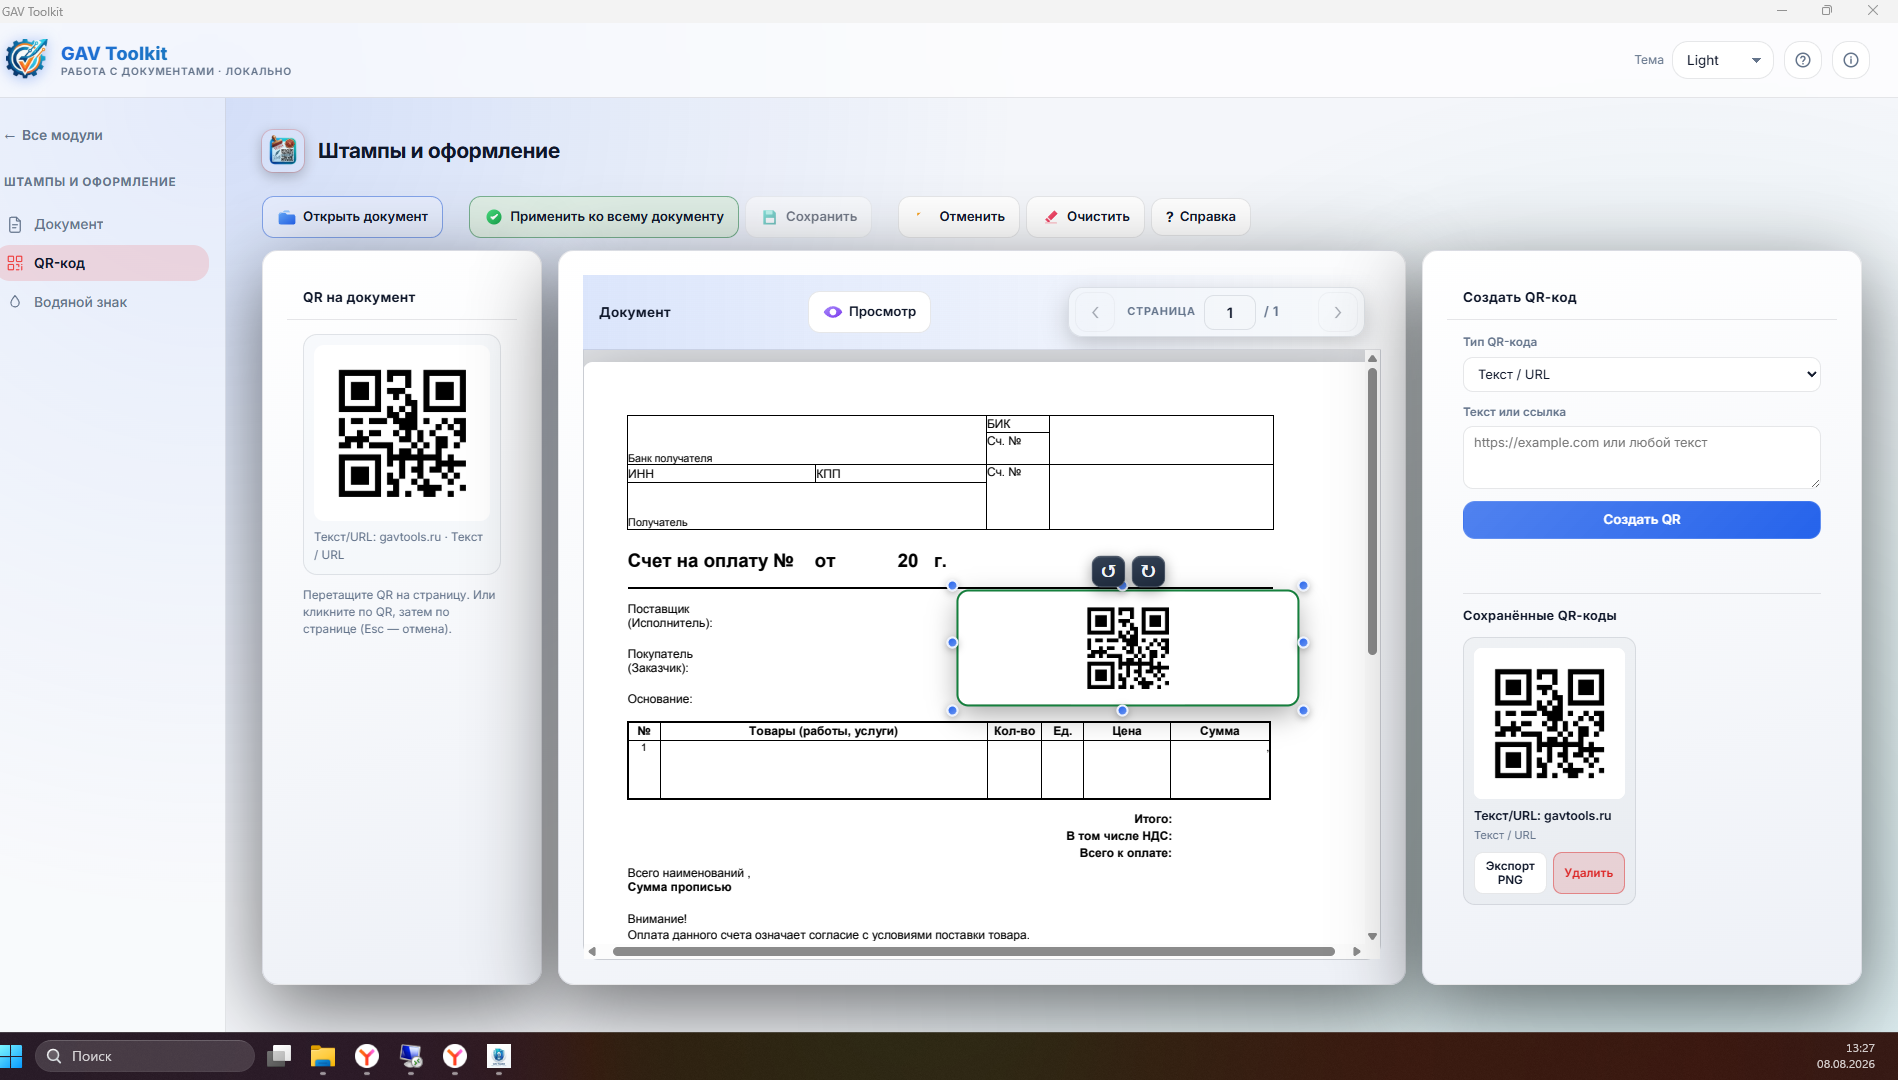
Task: Click the 'Текст/URL: gavtools.ru' saved label
Action: tap(1543, 816)
